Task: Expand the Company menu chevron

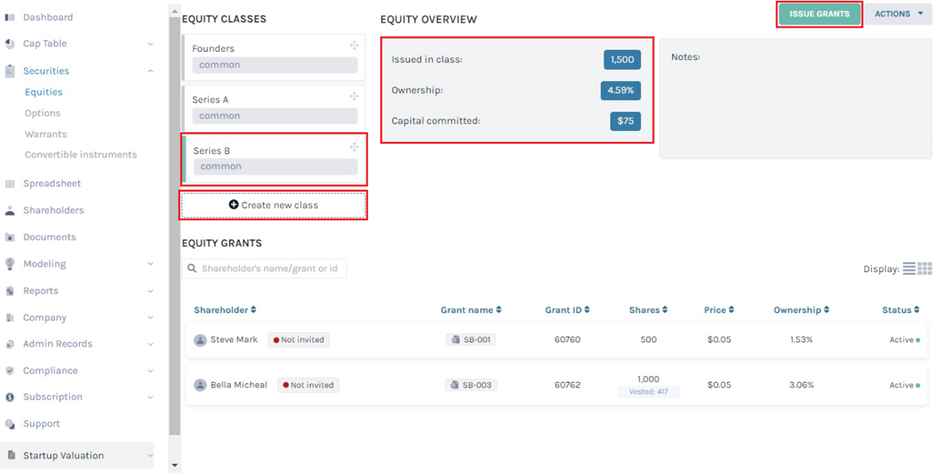Action: (150, 318)
